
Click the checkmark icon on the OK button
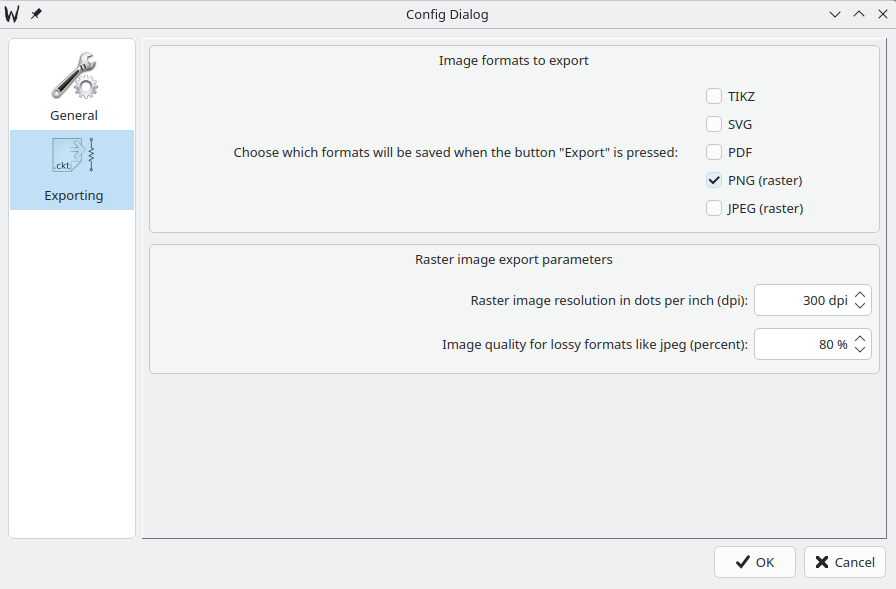742,562
